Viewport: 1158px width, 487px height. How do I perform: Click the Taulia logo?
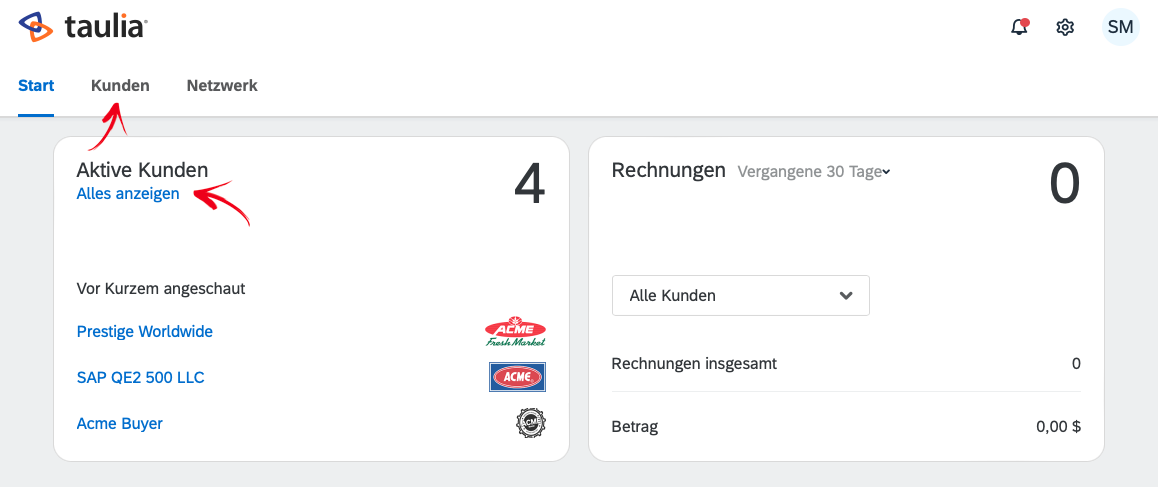83,27
